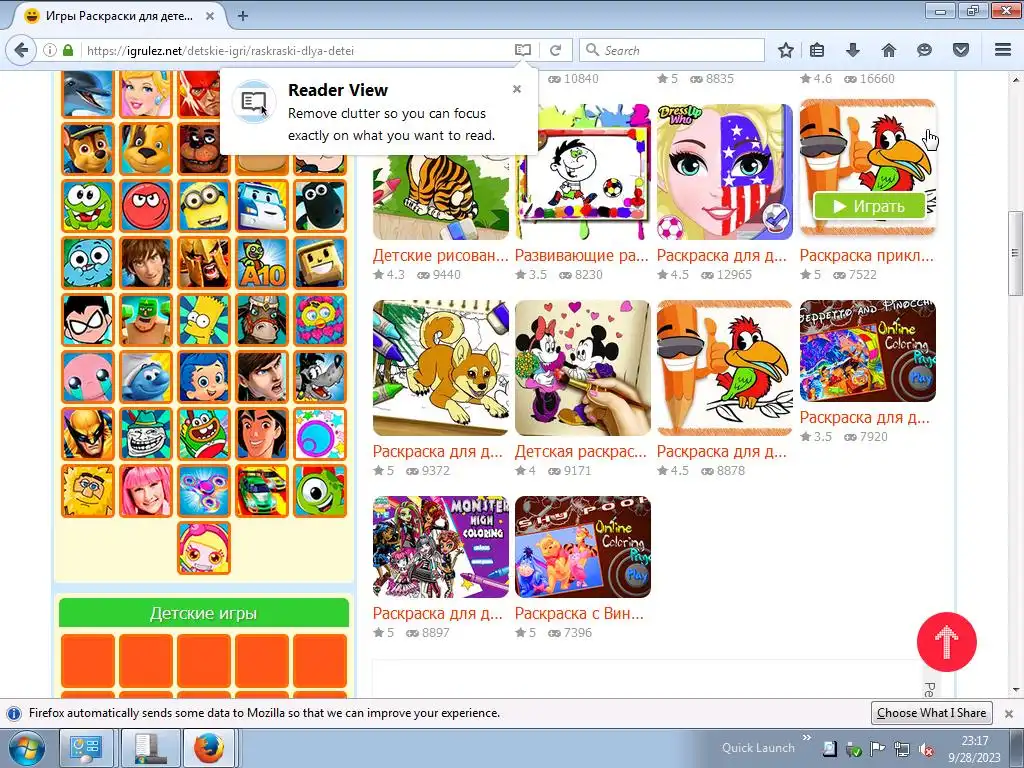
Task: Click the address bar URL field
Action: pos(297,50)
